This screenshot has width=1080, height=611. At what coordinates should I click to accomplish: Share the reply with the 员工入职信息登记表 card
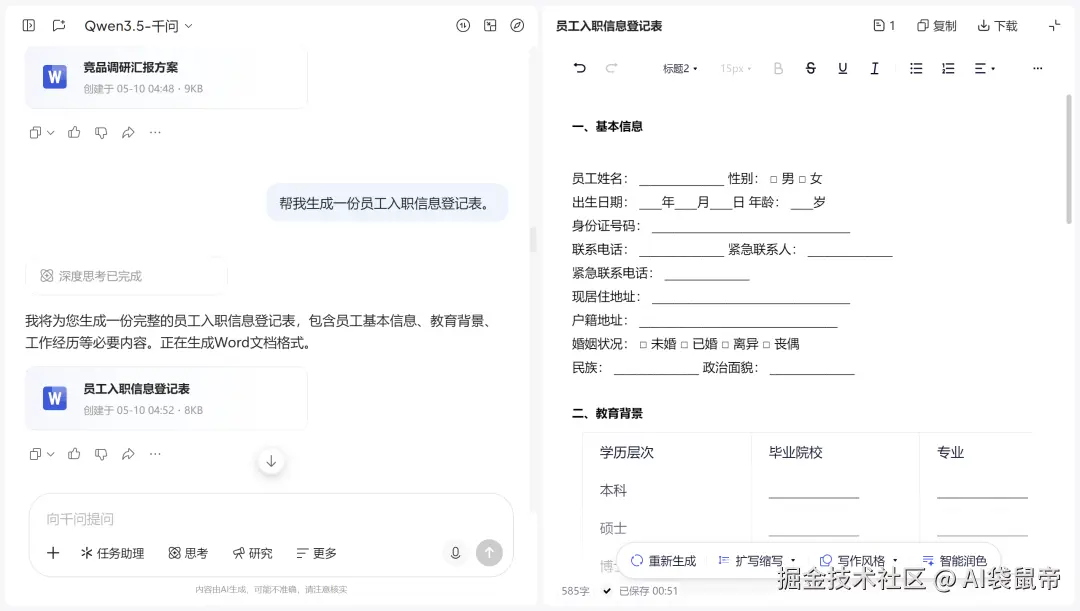point(128,454)
